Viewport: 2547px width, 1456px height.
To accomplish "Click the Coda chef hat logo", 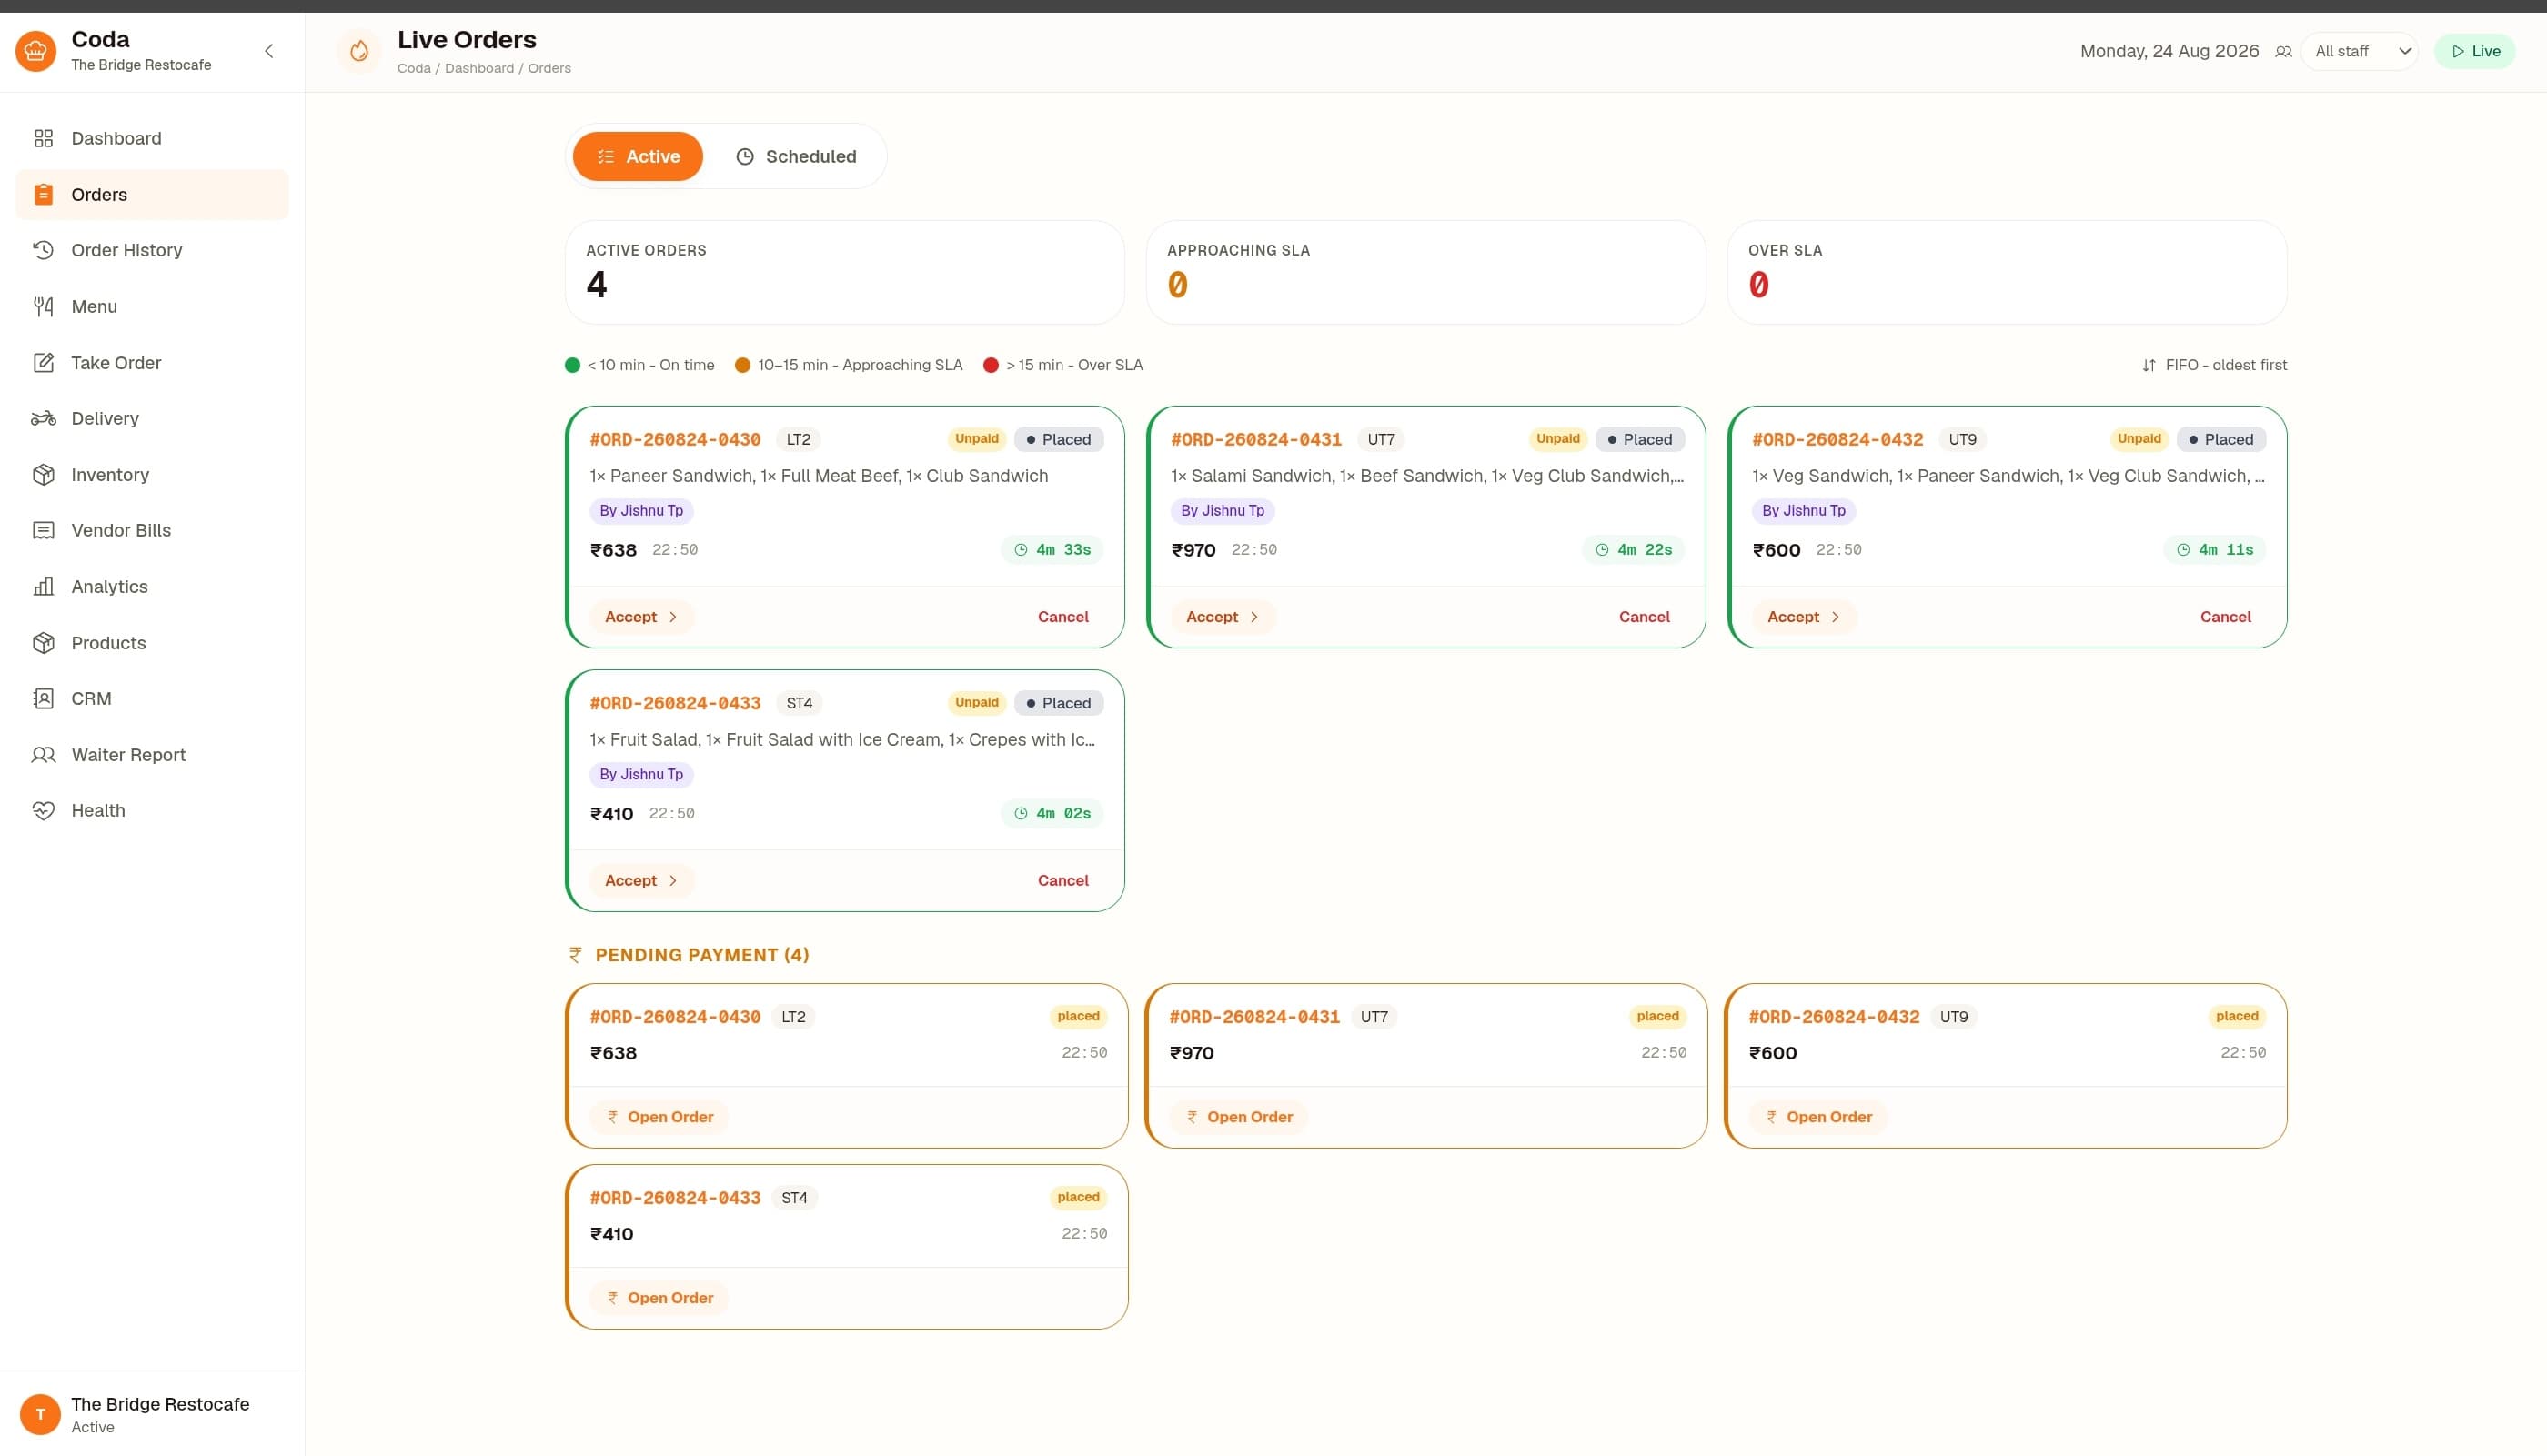I will coord(36,51).
